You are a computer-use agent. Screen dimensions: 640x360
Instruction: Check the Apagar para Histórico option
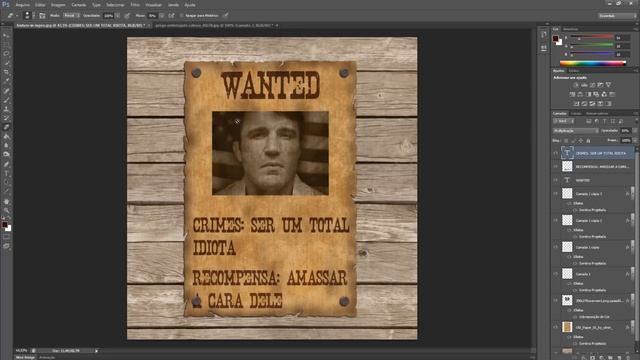point(182,16)
